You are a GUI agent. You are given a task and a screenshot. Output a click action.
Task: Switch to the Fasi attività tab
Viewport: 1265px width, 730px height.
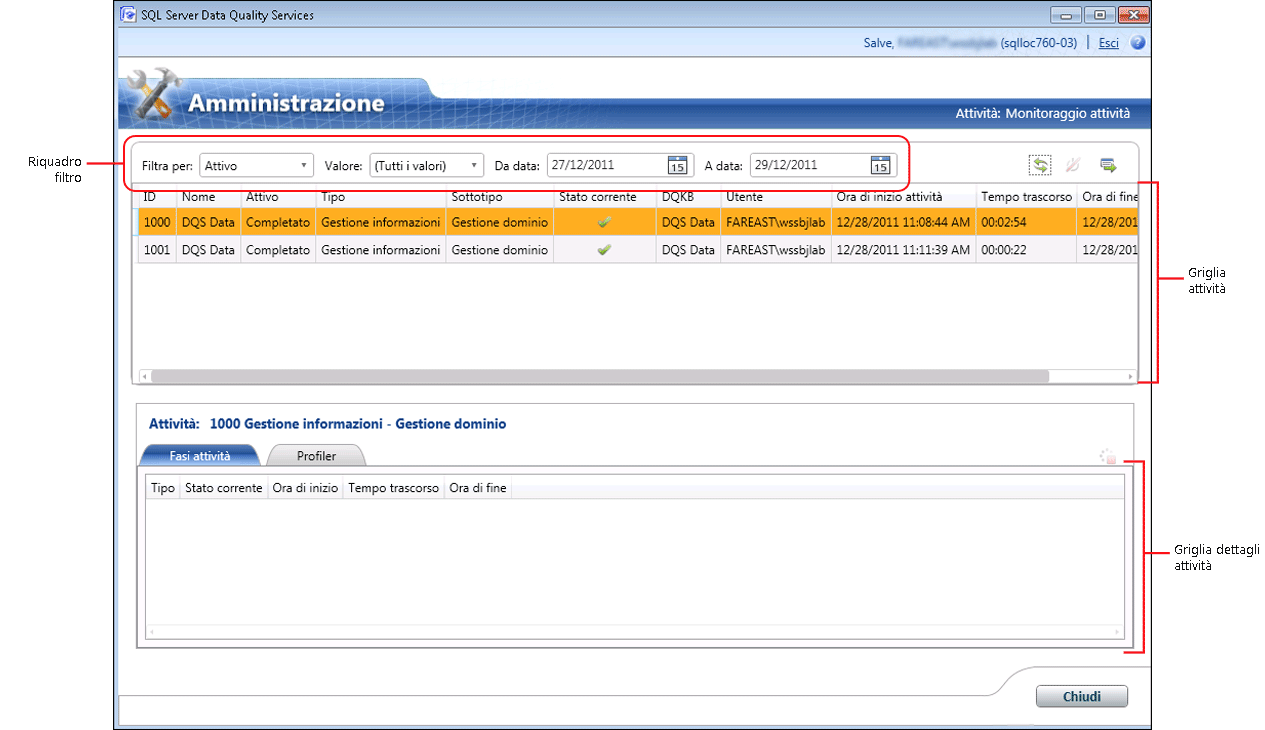[x=200, y=456]
